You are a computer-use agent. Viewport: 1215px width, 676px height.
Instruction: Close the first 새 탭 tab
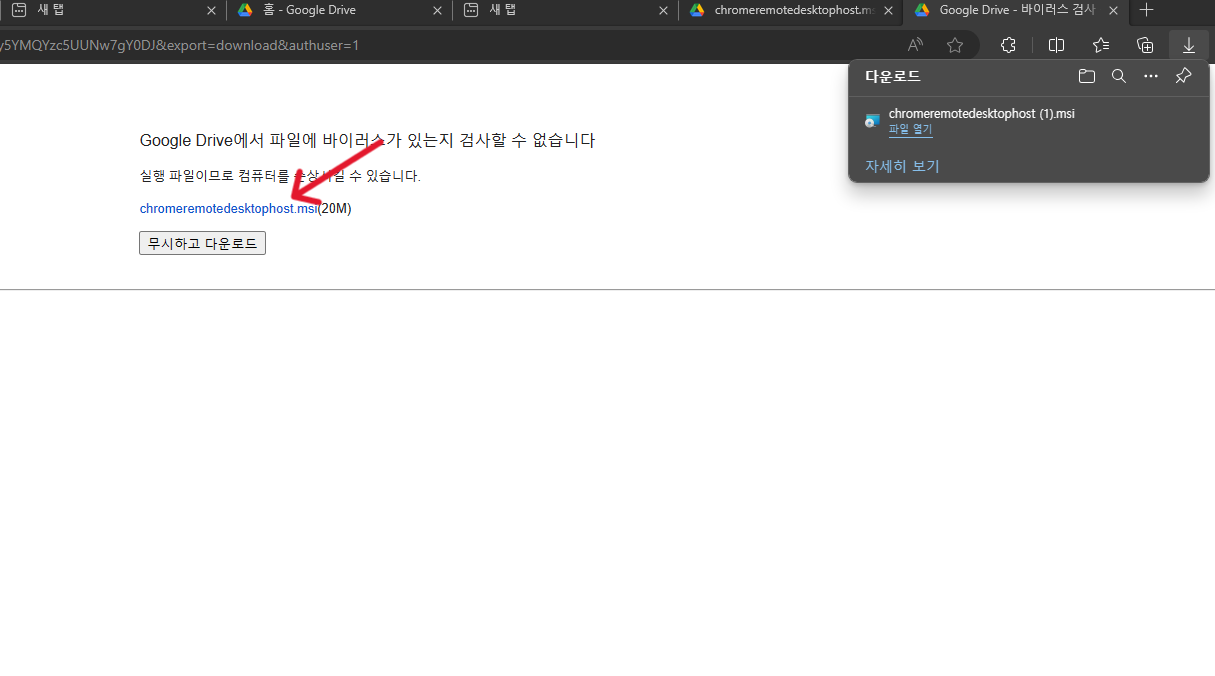pyautogui.click(x=210, y=10)
